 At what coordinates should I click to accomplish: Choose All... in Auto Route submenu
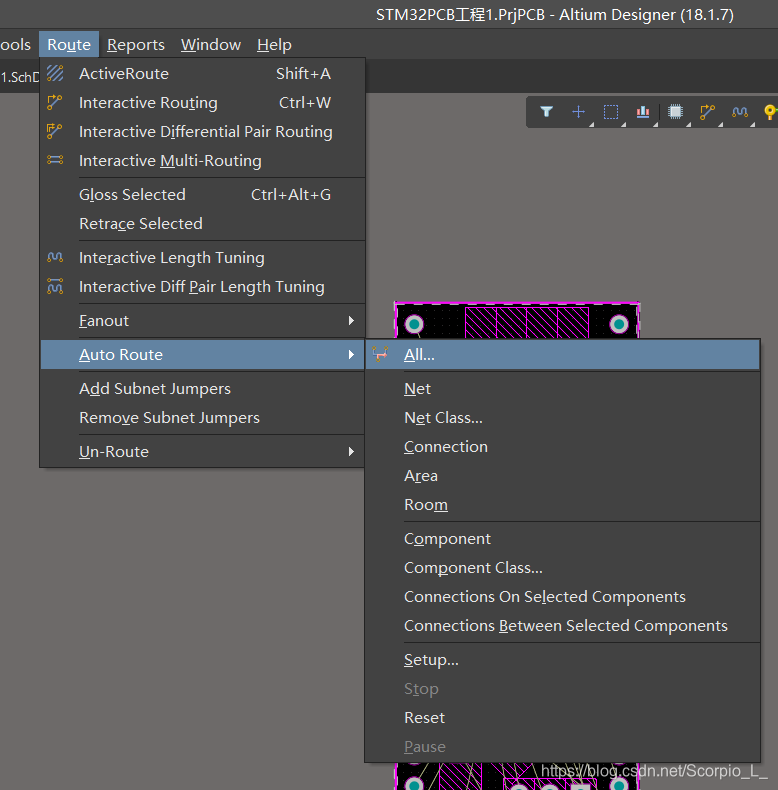tap(563, 354)
